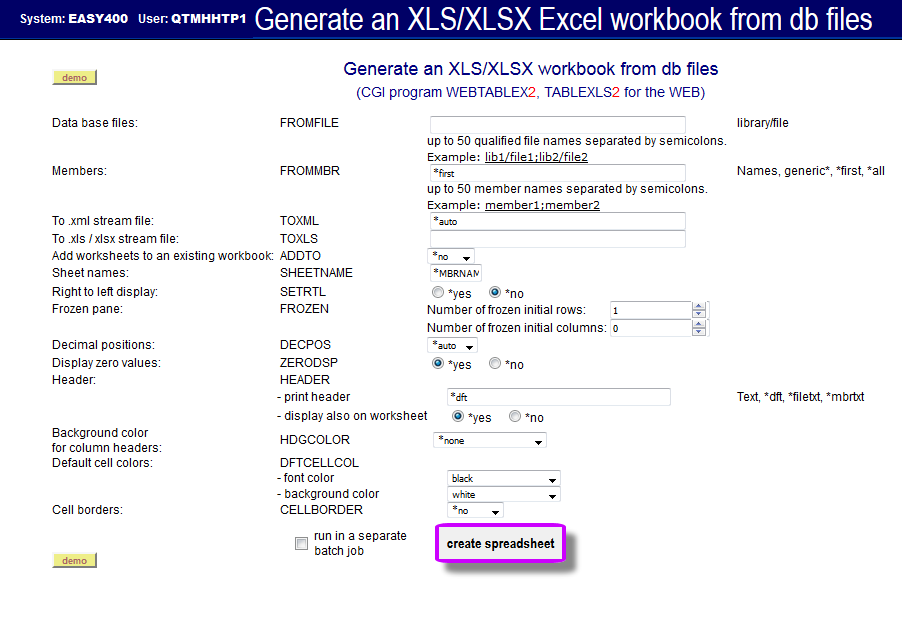Decrease number of frozen initial columns
This screenshot has width=902, height=619.
[x=699, y=332]
